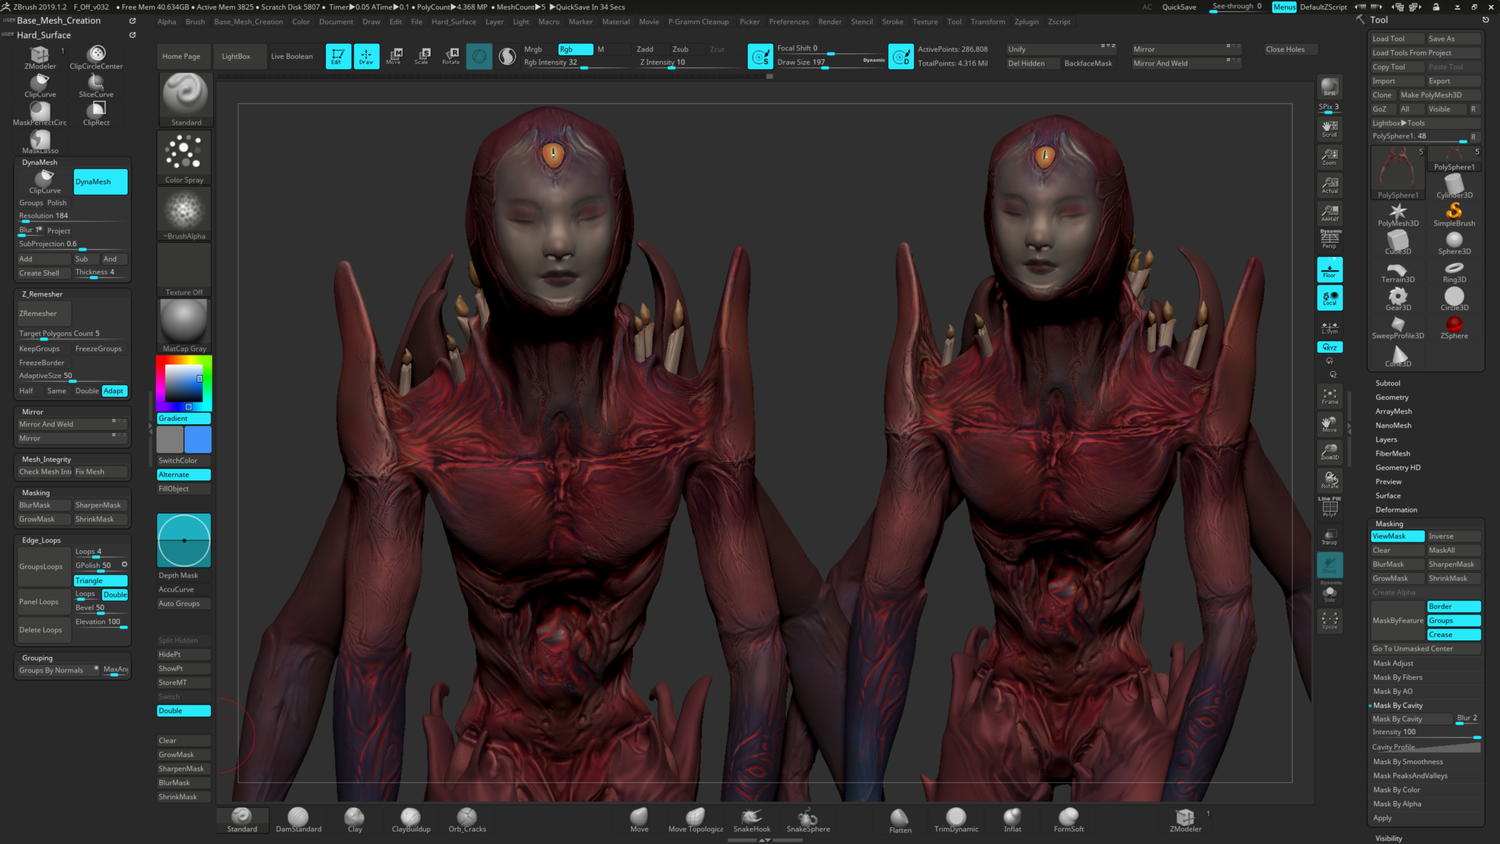This screenshot has width=1500, height=844.
Task: Click the LightBox button
Action: [x=236, y=56]
